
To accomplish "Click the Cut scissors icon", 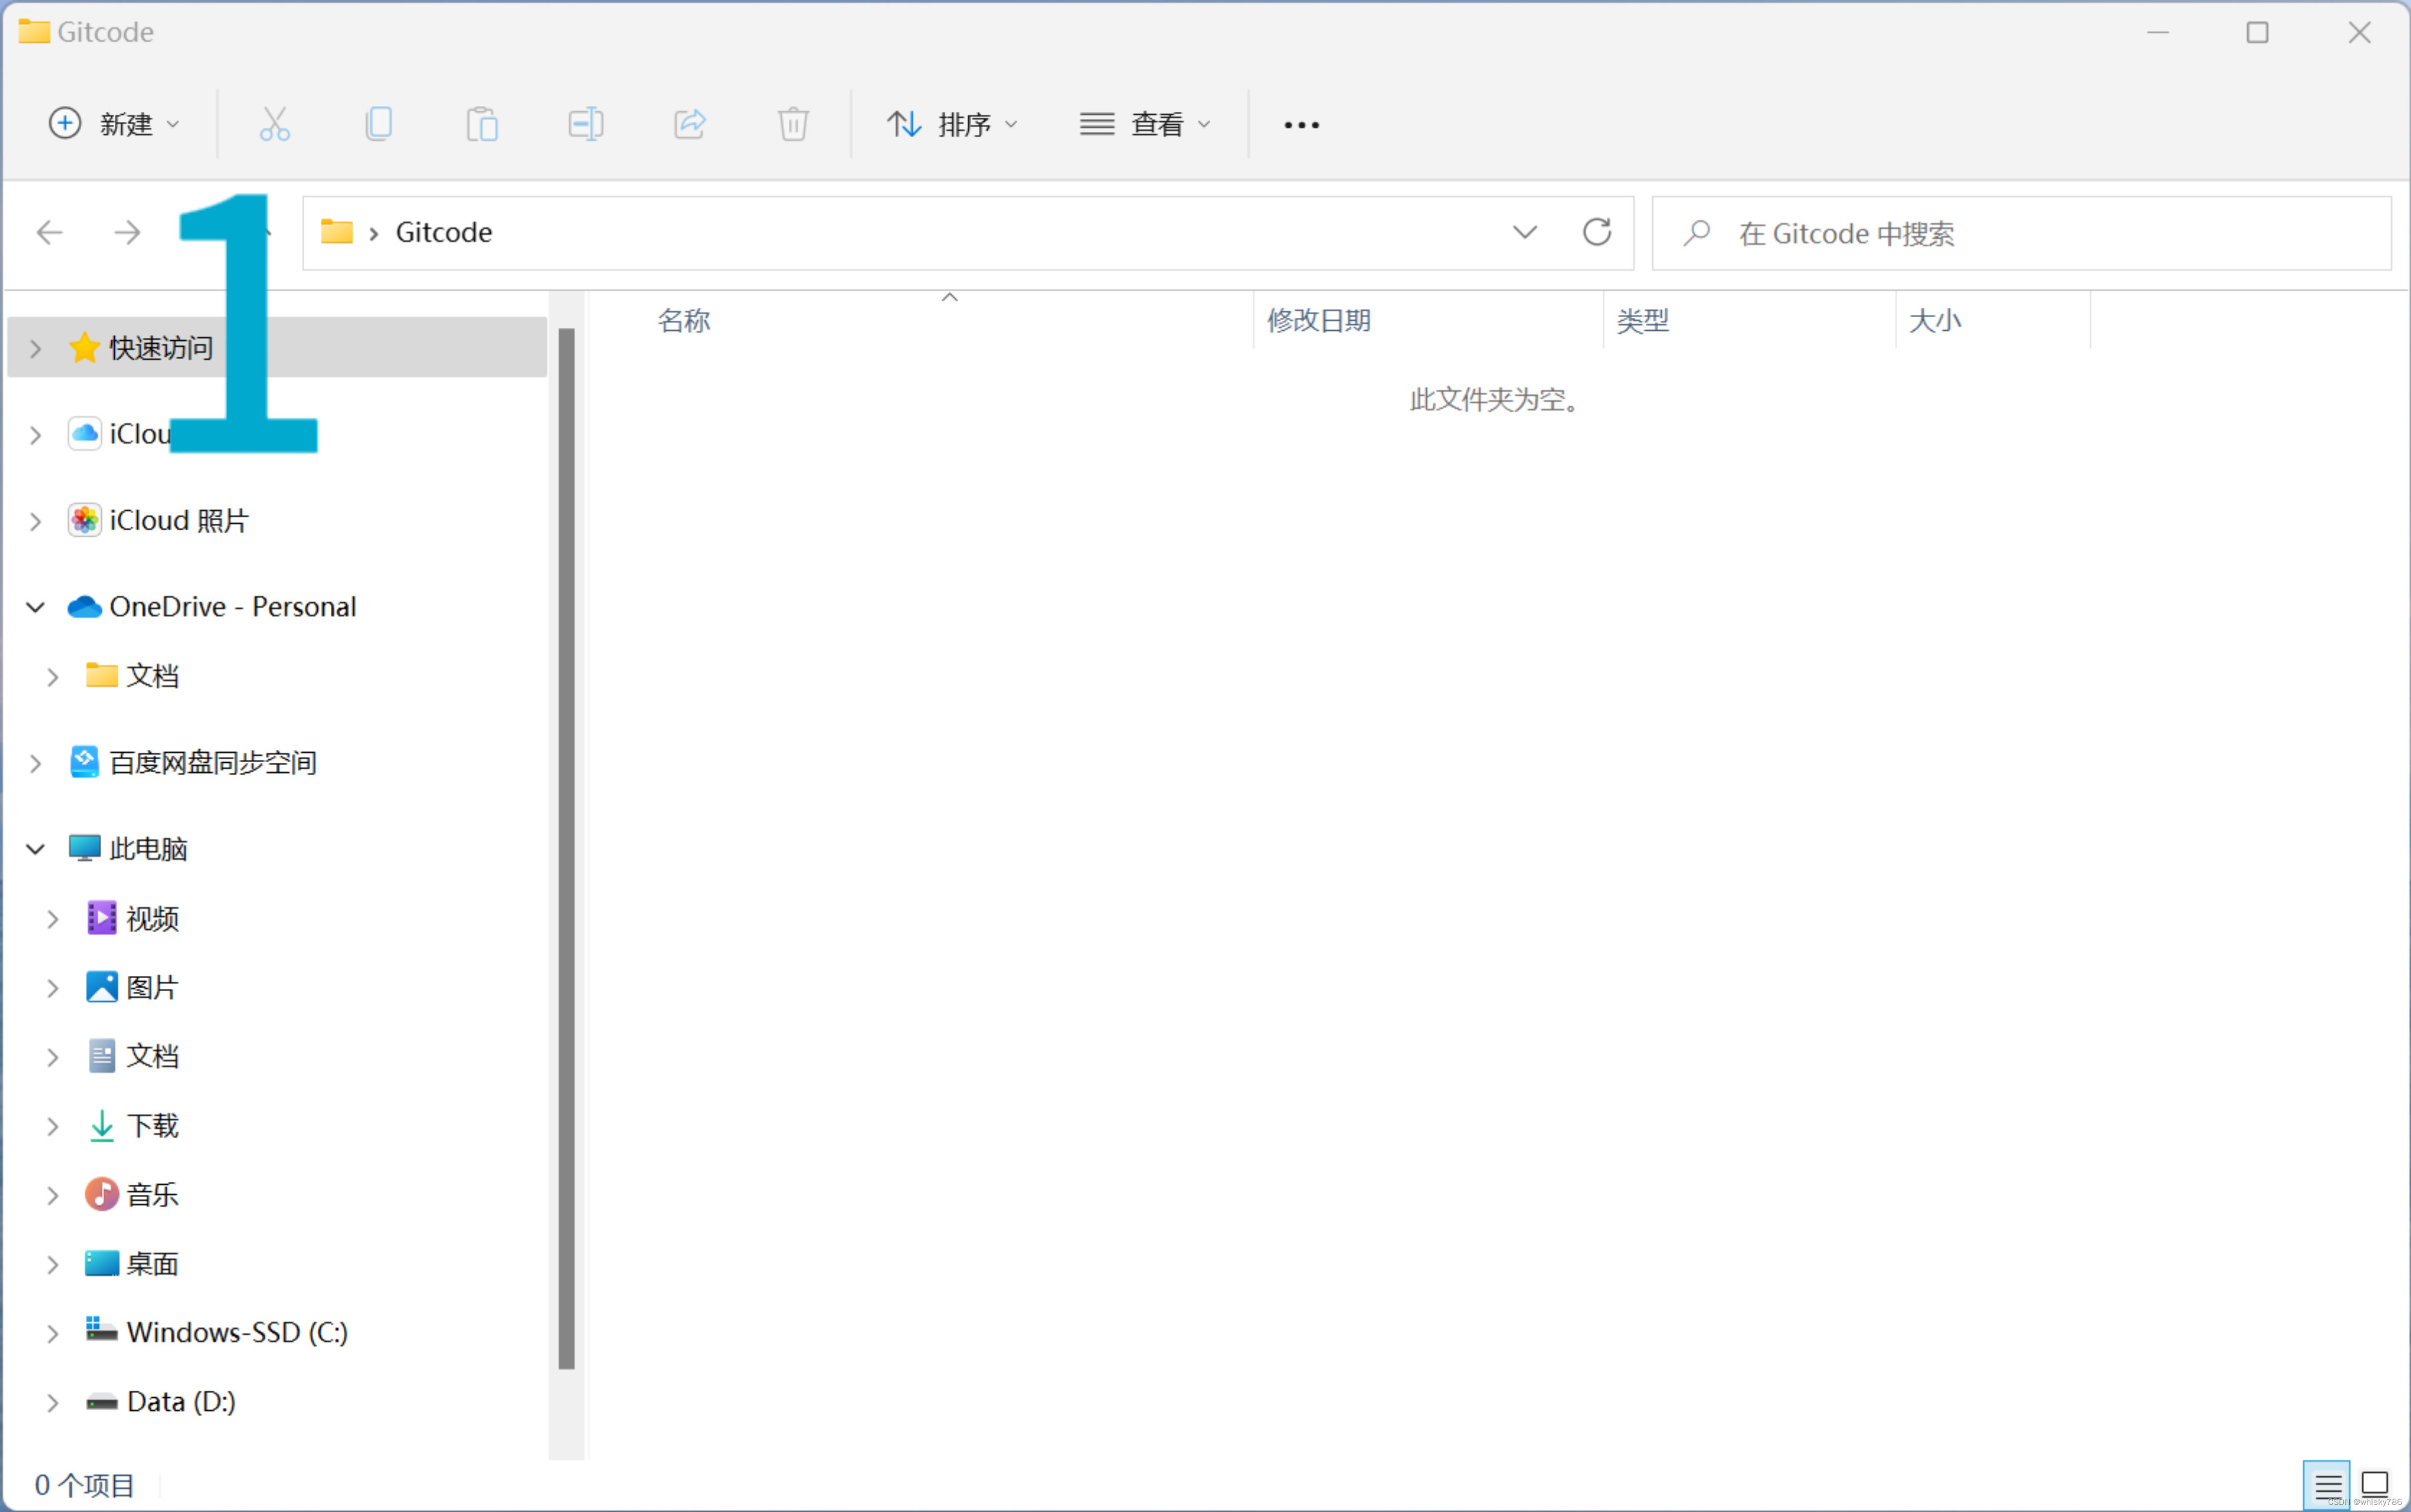I will pos(274,124).
